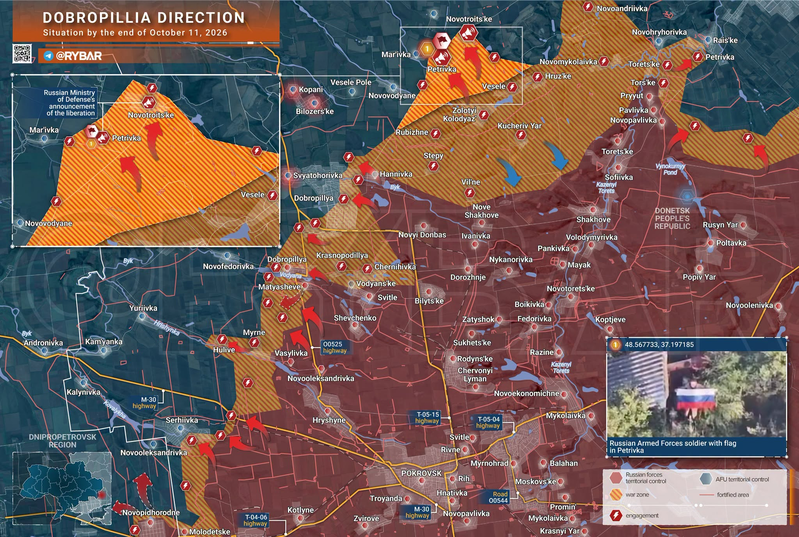Viewport: 799px width, 537px height.
Task: Click the Telegram icon beside @RYBAR
Action: tap(48, 56)
